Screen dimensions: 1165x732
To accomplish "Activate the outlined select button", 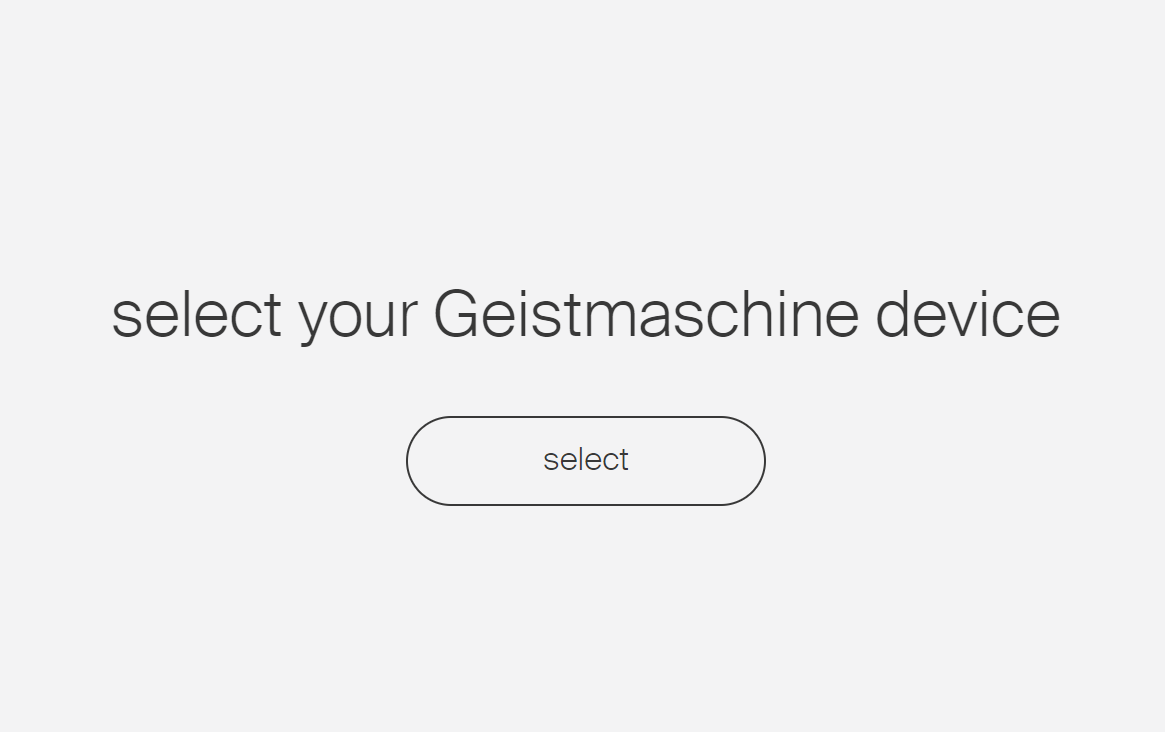I will [585, 461].
